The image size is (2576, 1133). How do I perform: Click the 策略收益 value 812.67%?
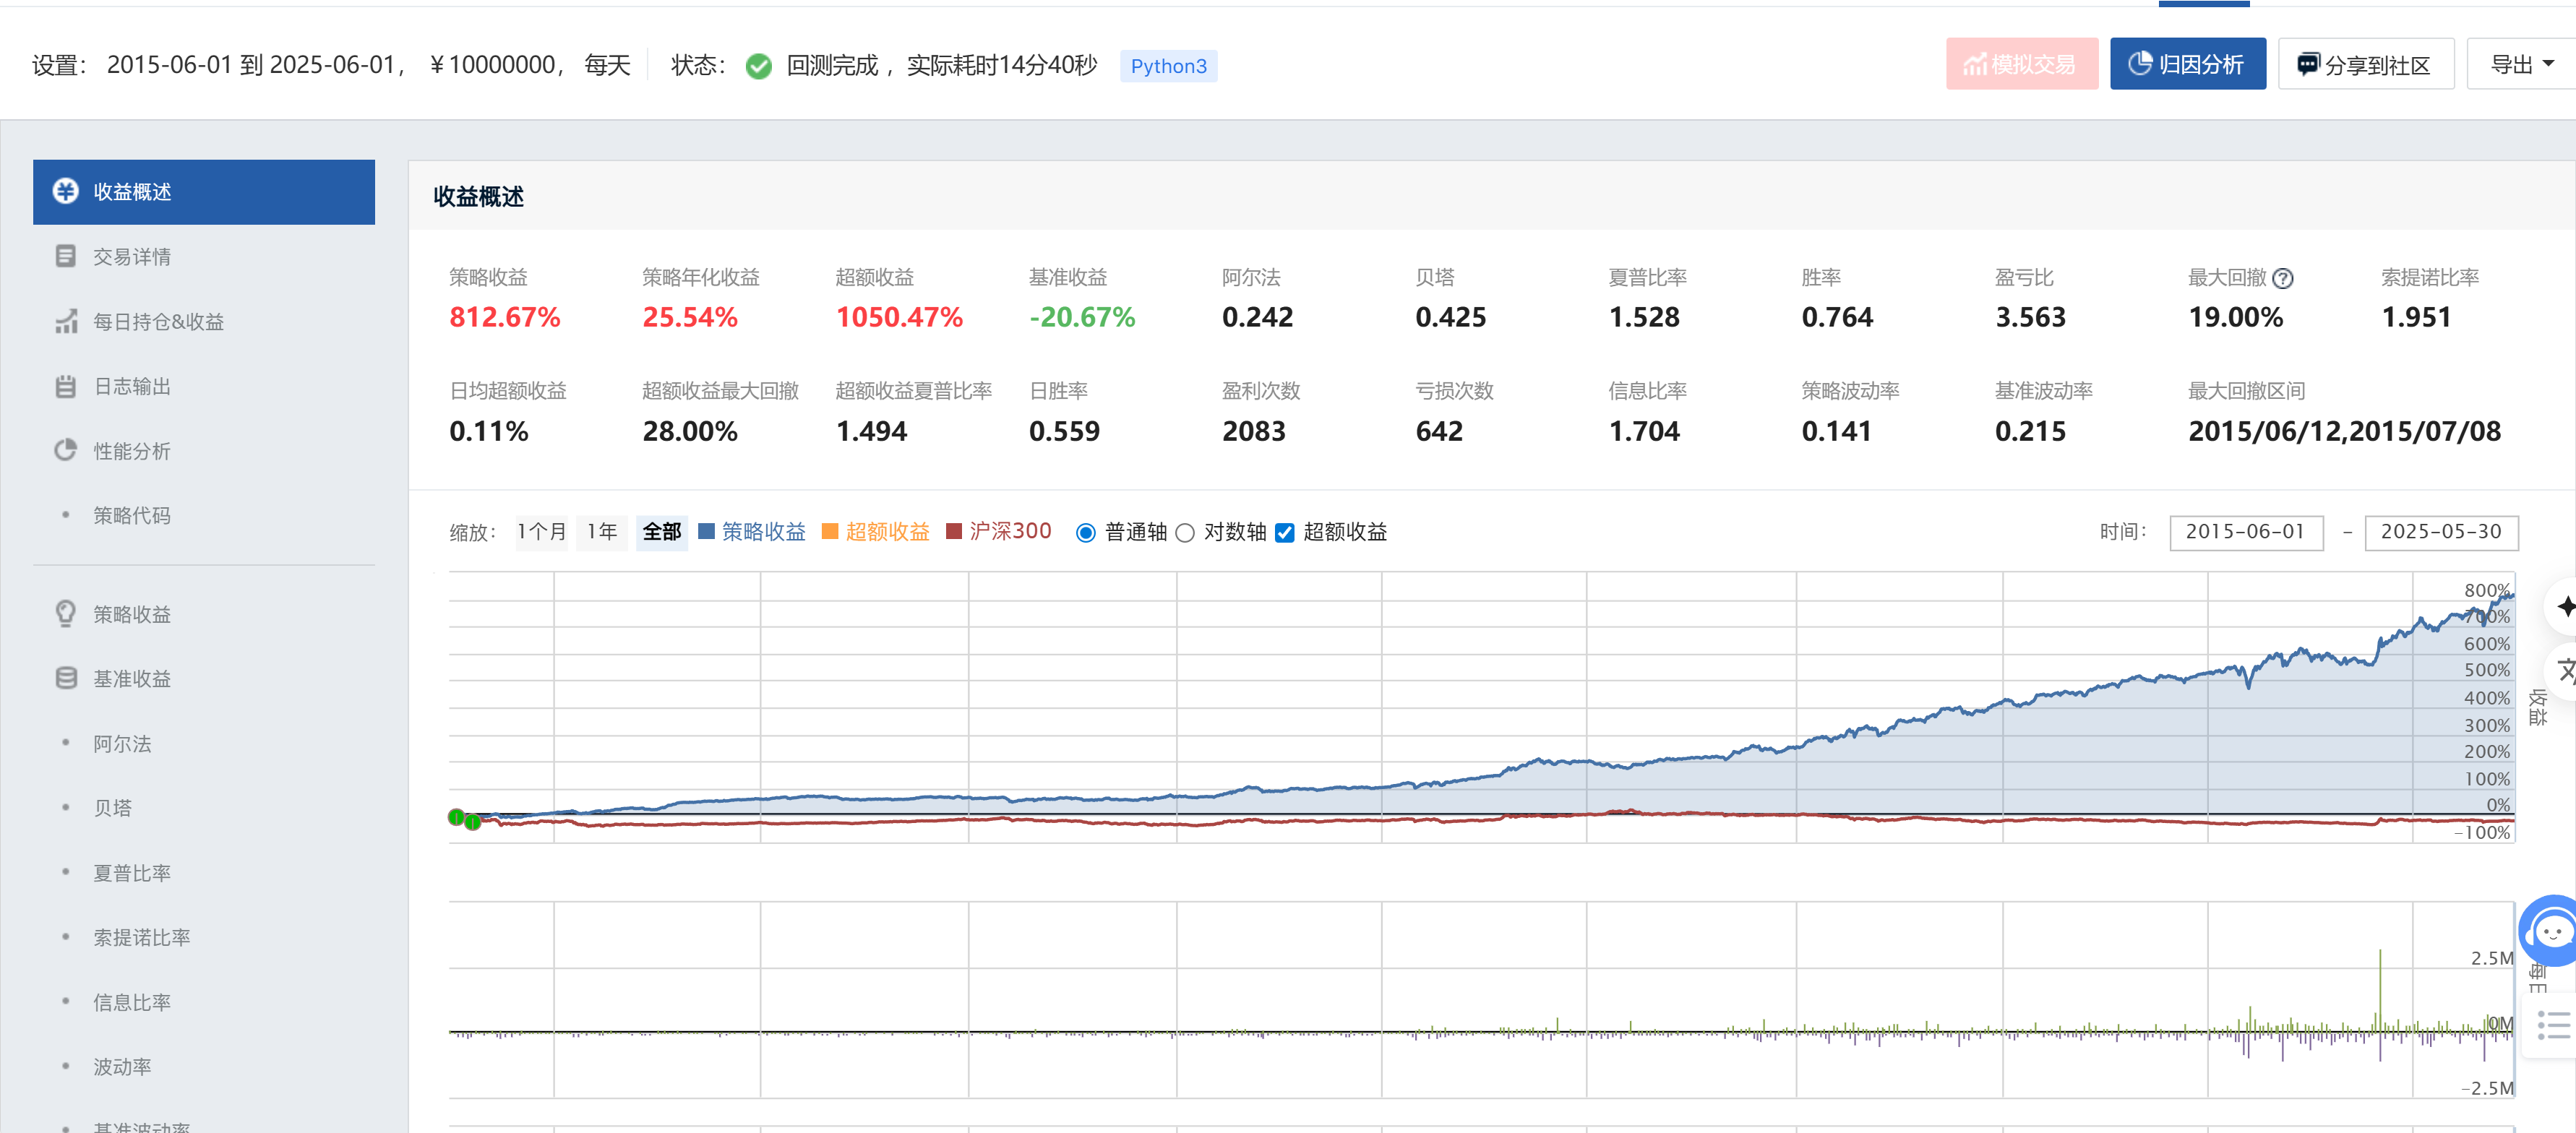pos(505,318)
